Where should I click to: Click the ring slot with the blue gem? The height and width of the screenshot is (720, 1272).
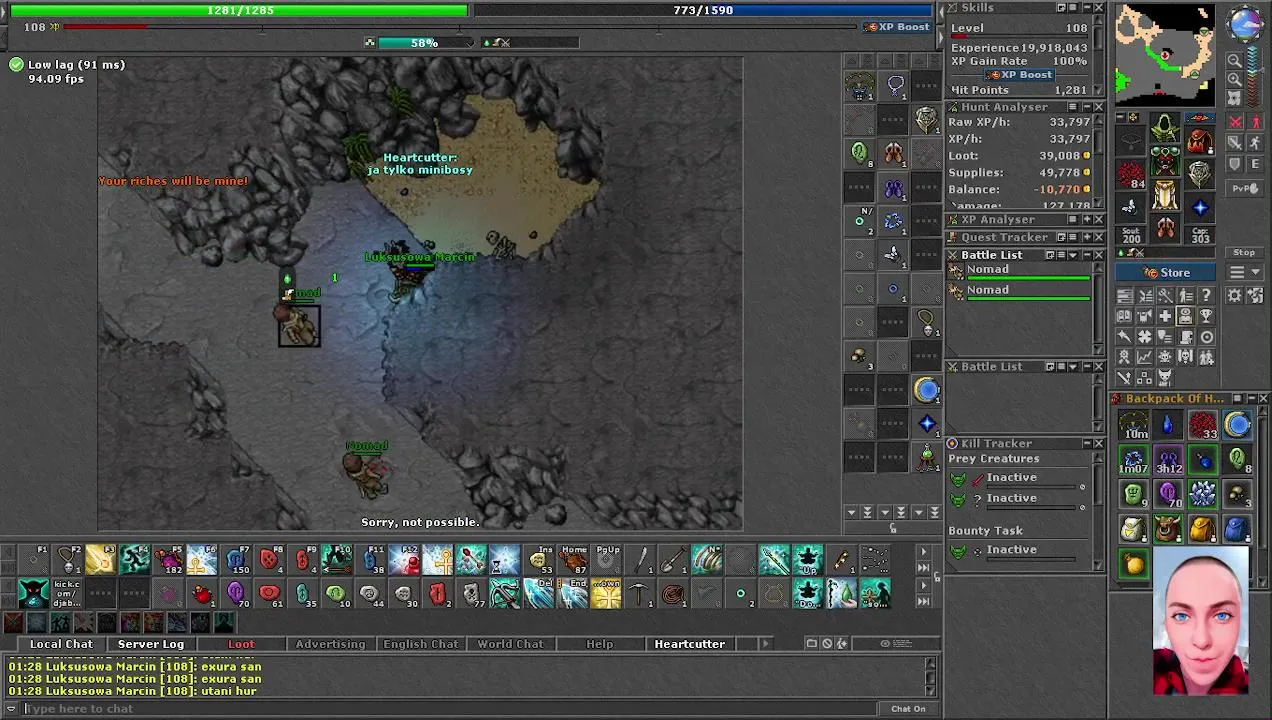point(1200,209)
